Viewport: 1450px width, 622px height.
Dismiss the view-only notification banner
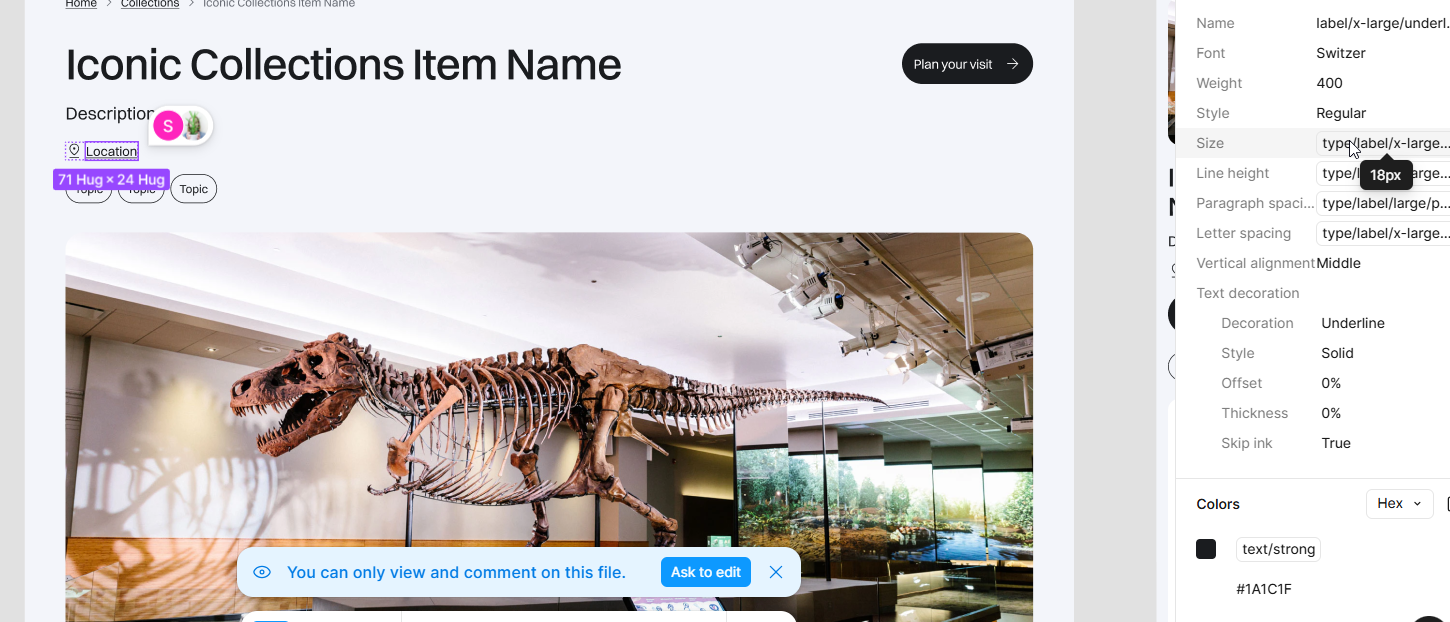click(x=776, y=572)
